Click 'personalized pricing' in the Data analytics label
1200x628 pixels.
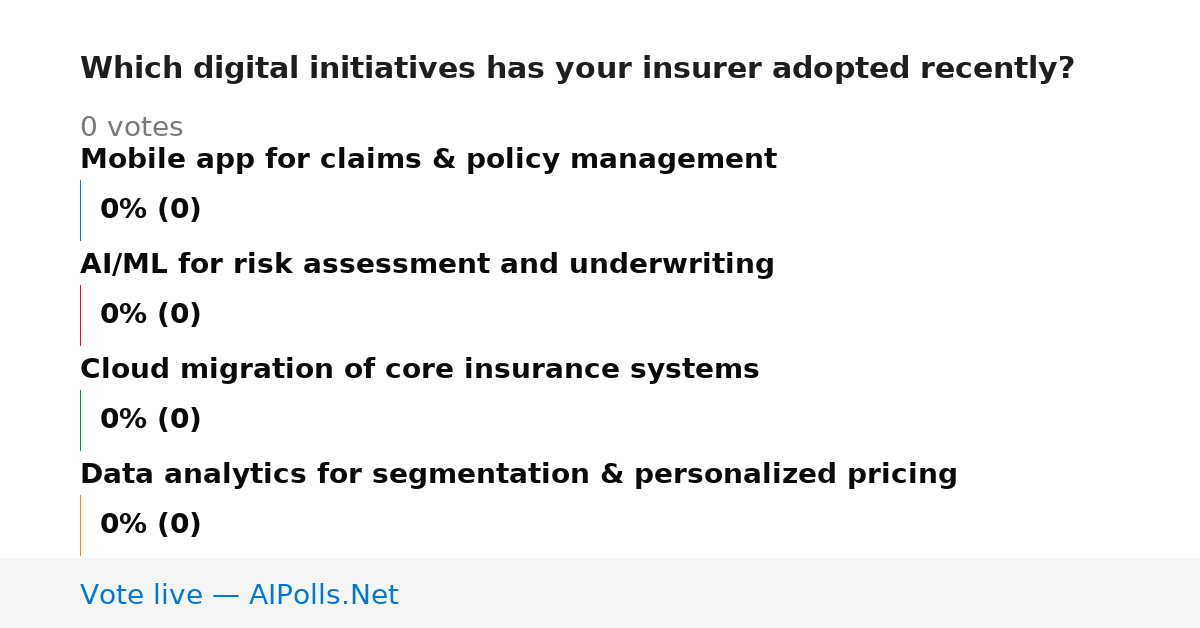pyautogui.click(x=796, y=475)
